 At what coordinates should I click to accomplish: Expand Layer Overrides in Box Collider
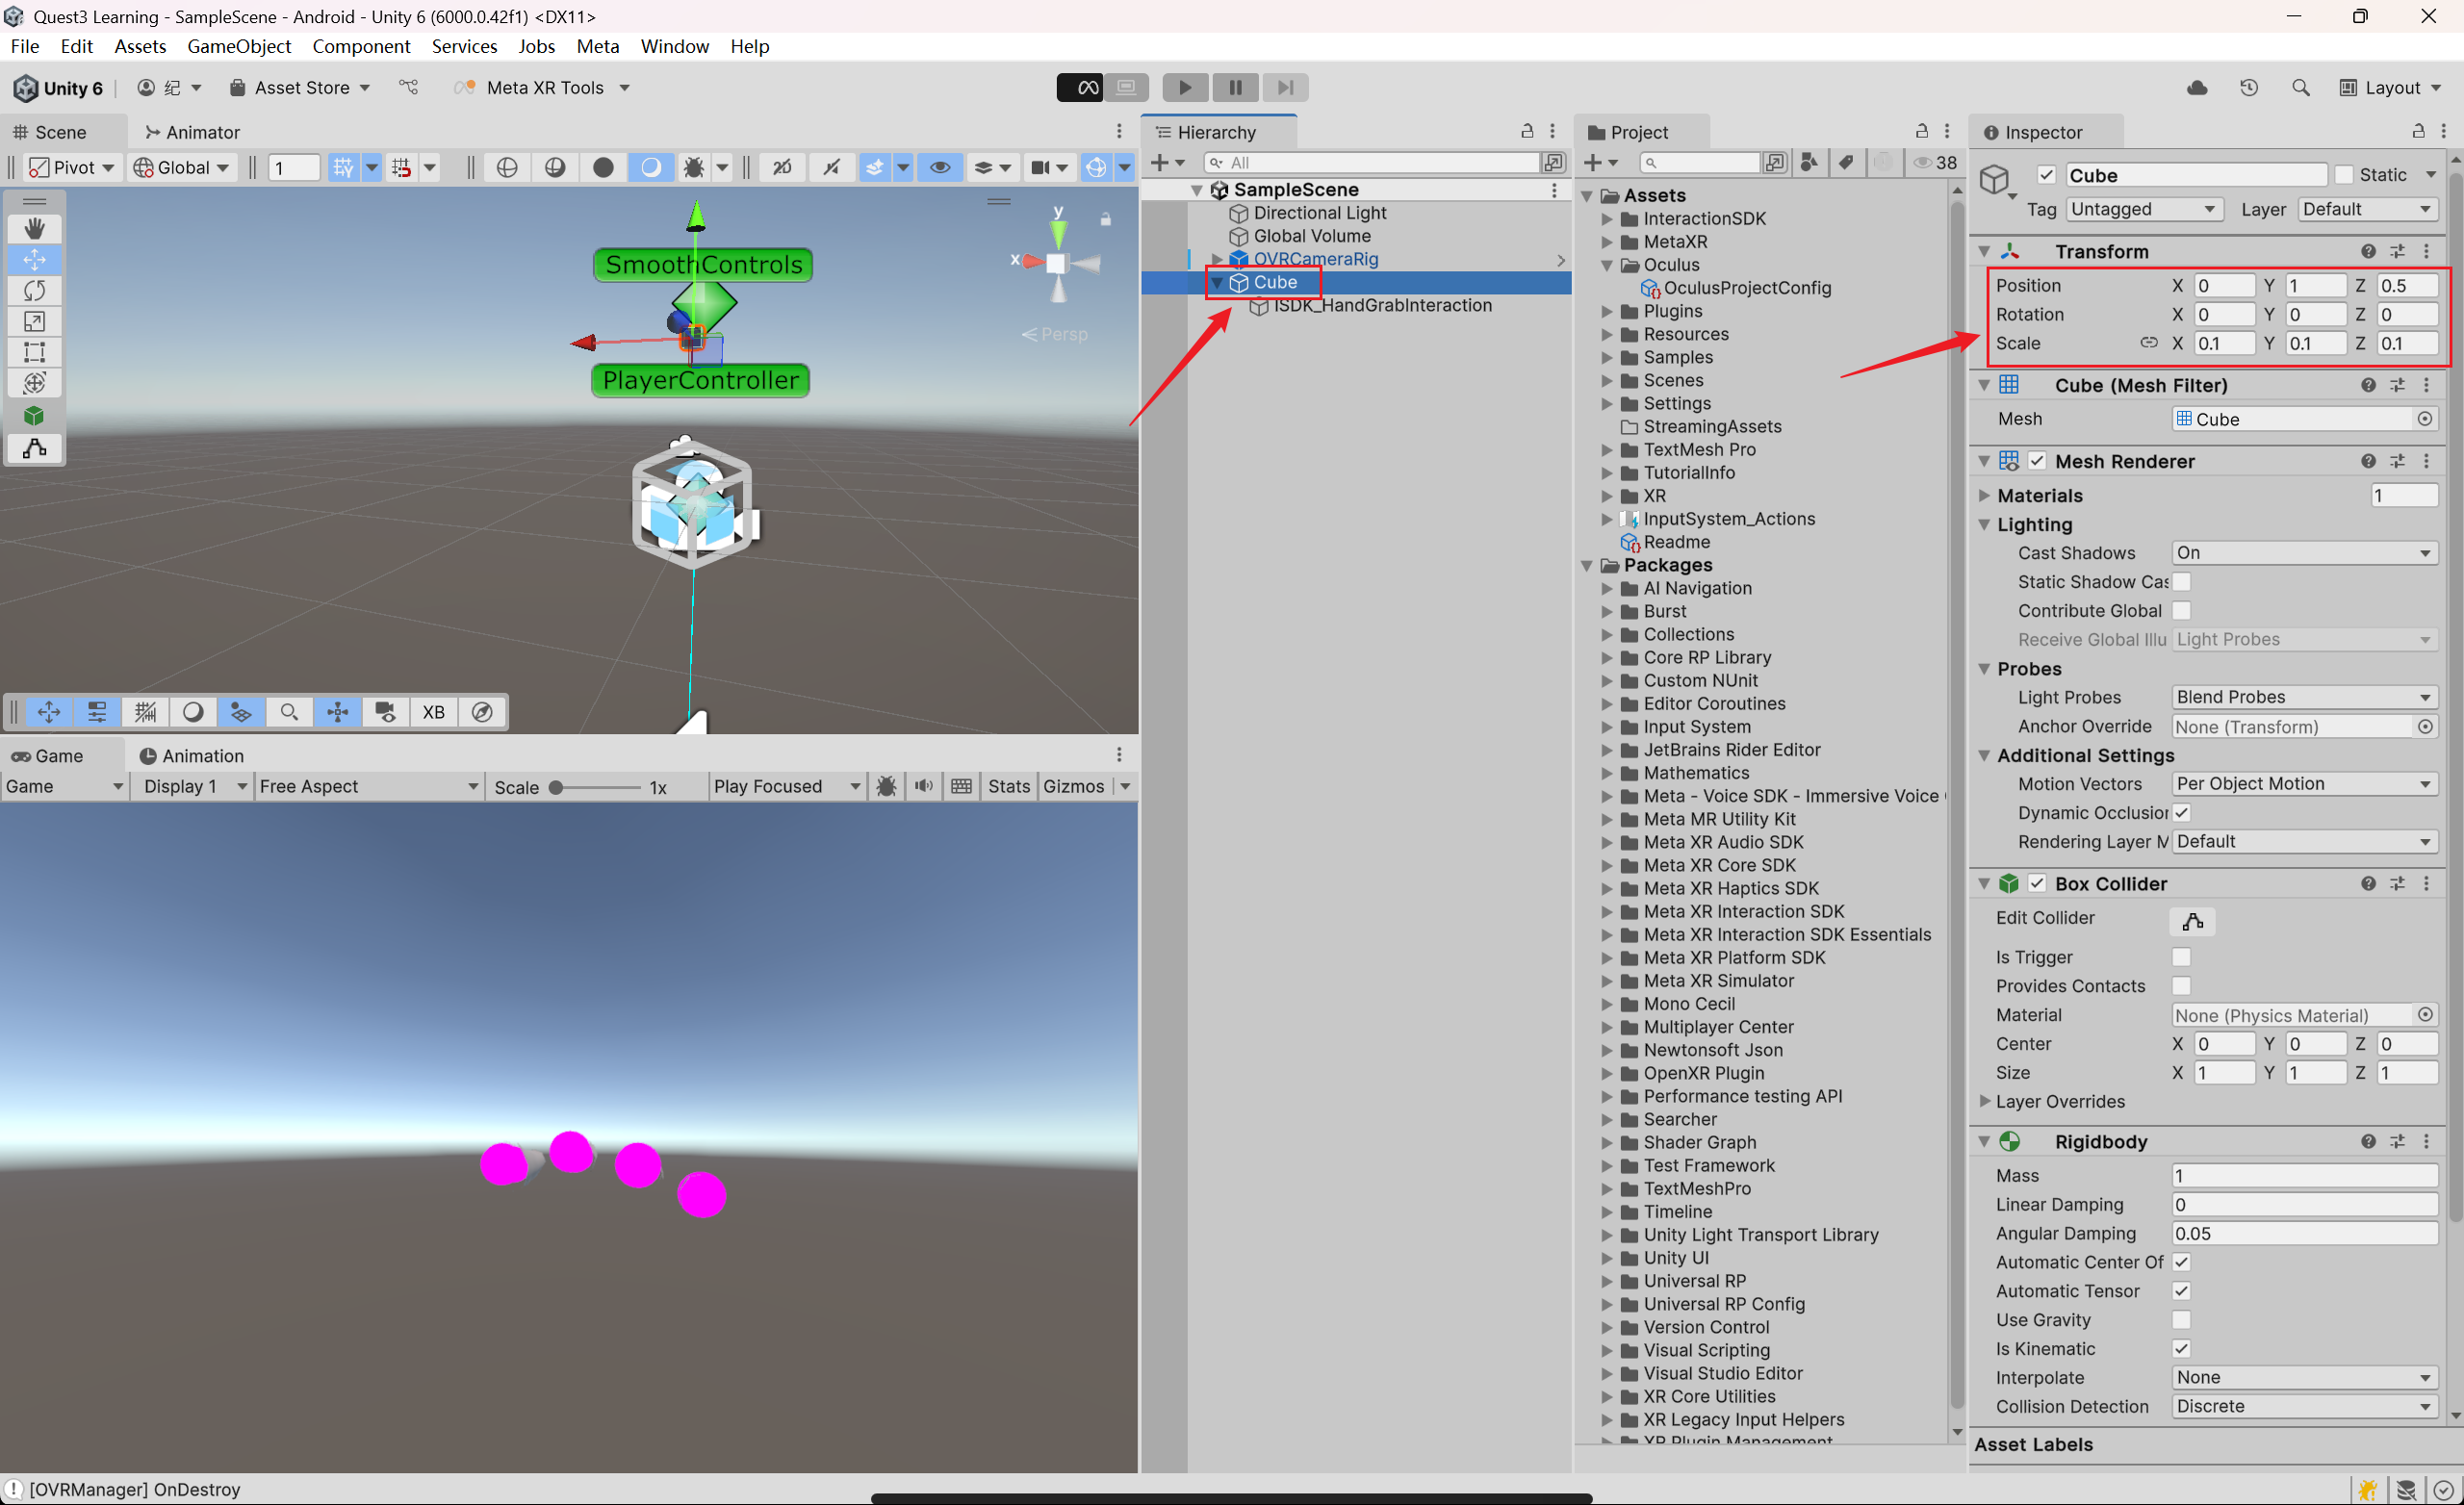pos(1985,1102)
